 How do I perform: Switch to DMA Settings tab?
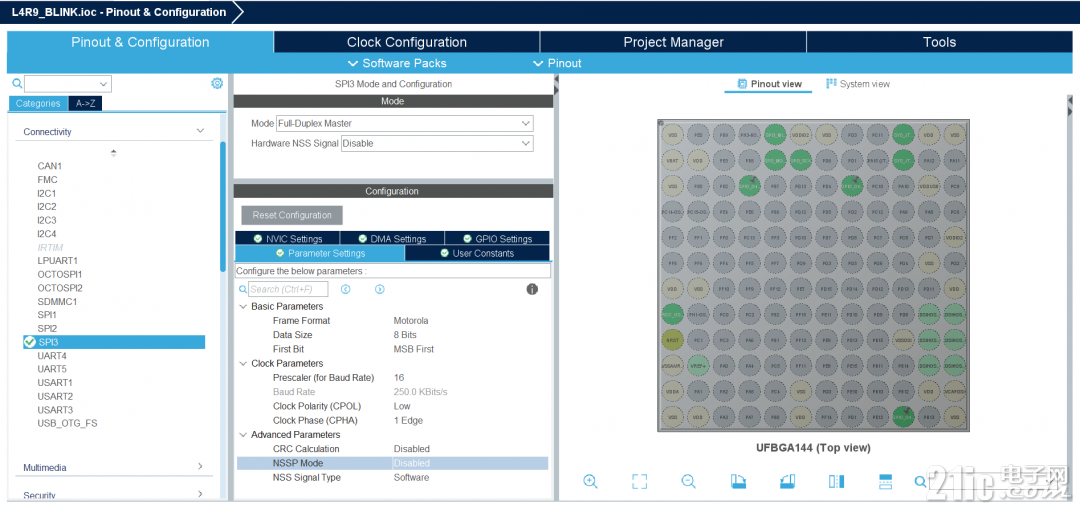click(x=392, y=239)
